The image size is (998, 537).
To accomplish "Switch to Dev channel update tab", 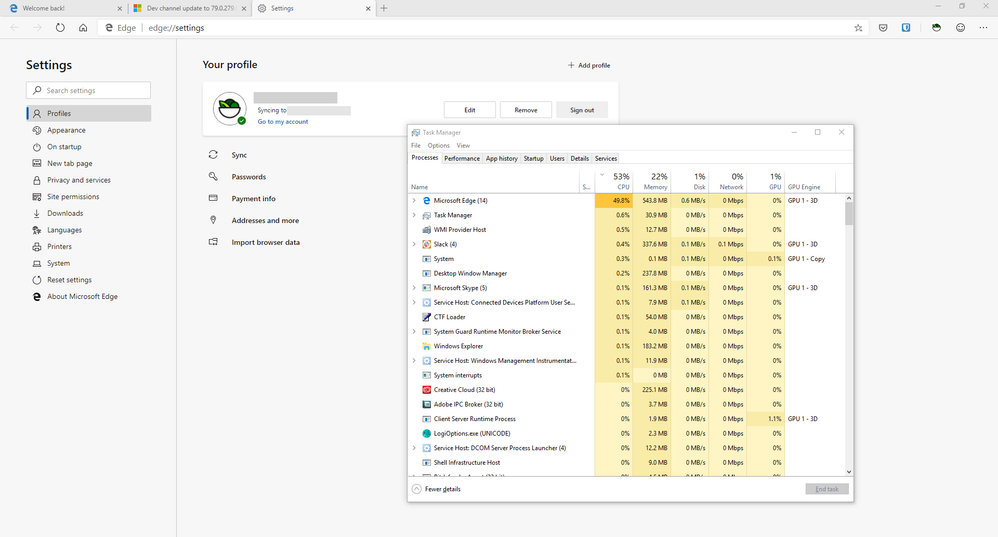I will pos(190,8).
